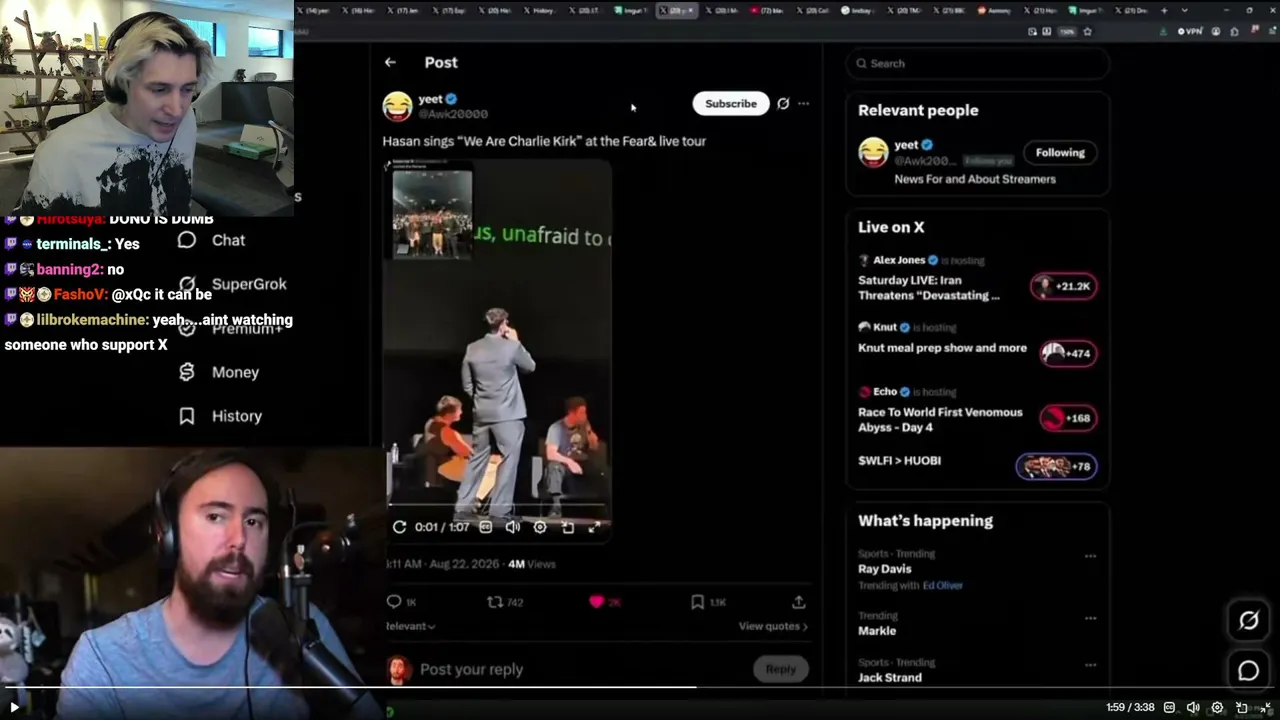Viewport: 1280px width, 720px height.
Task: Click the +168 listeners badge
Action: point(1068,418)
